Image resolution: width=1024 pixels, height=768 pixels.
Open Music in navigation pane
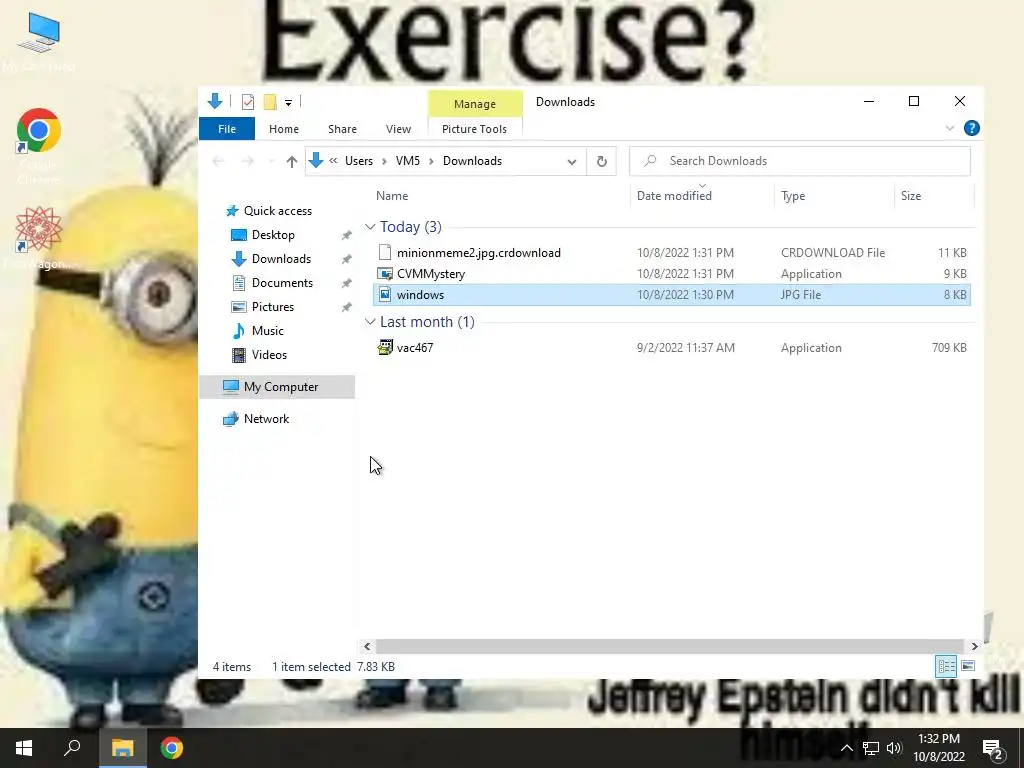pos(267,331)
